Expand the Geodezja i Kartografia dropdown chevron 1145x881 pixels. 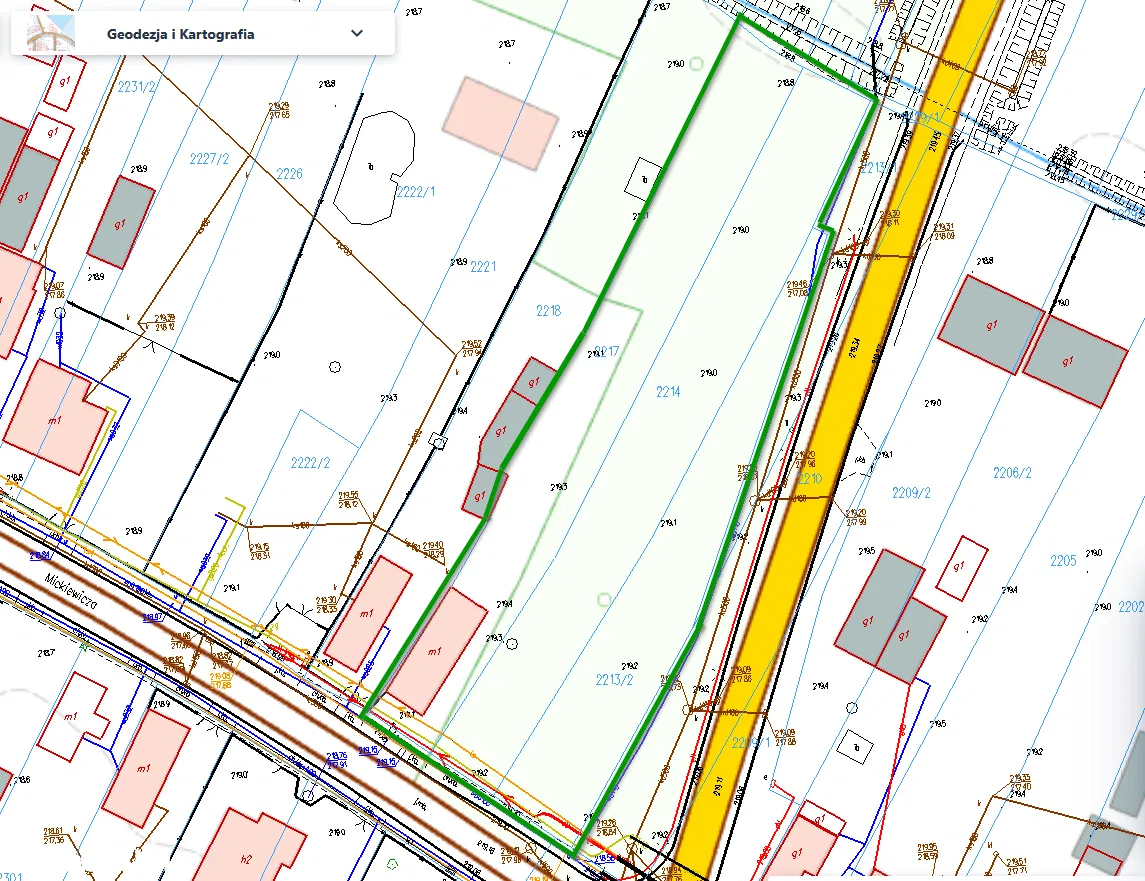pos(357,33)
